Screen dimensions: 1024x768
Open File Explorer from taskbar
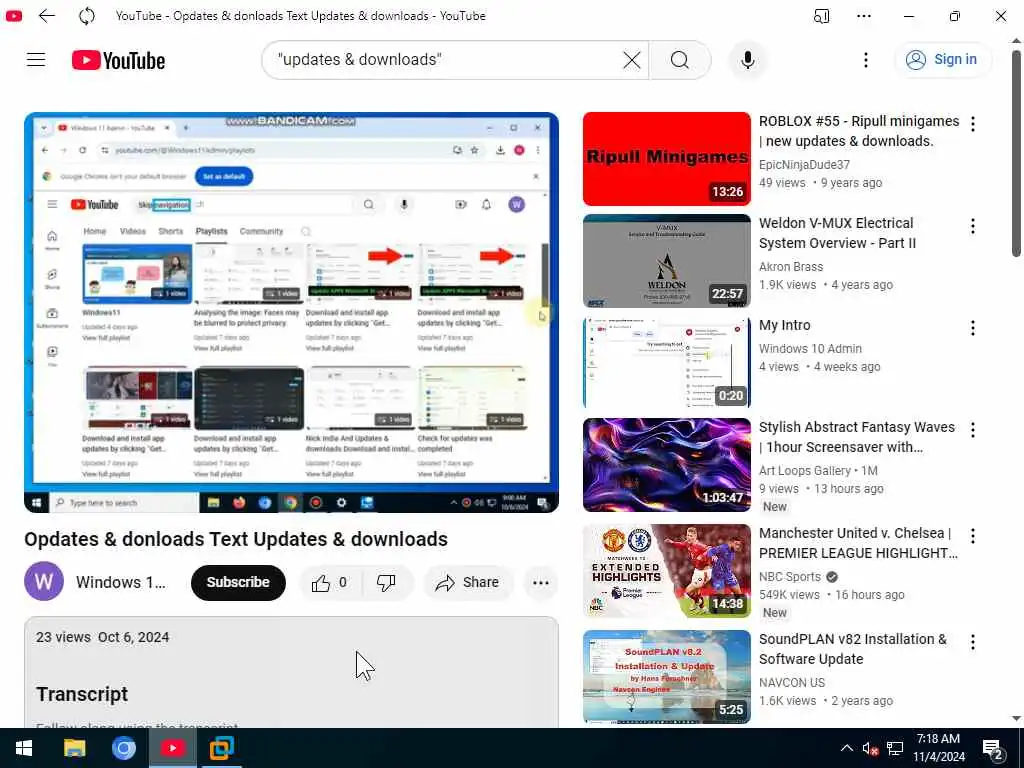click(74, 748)
